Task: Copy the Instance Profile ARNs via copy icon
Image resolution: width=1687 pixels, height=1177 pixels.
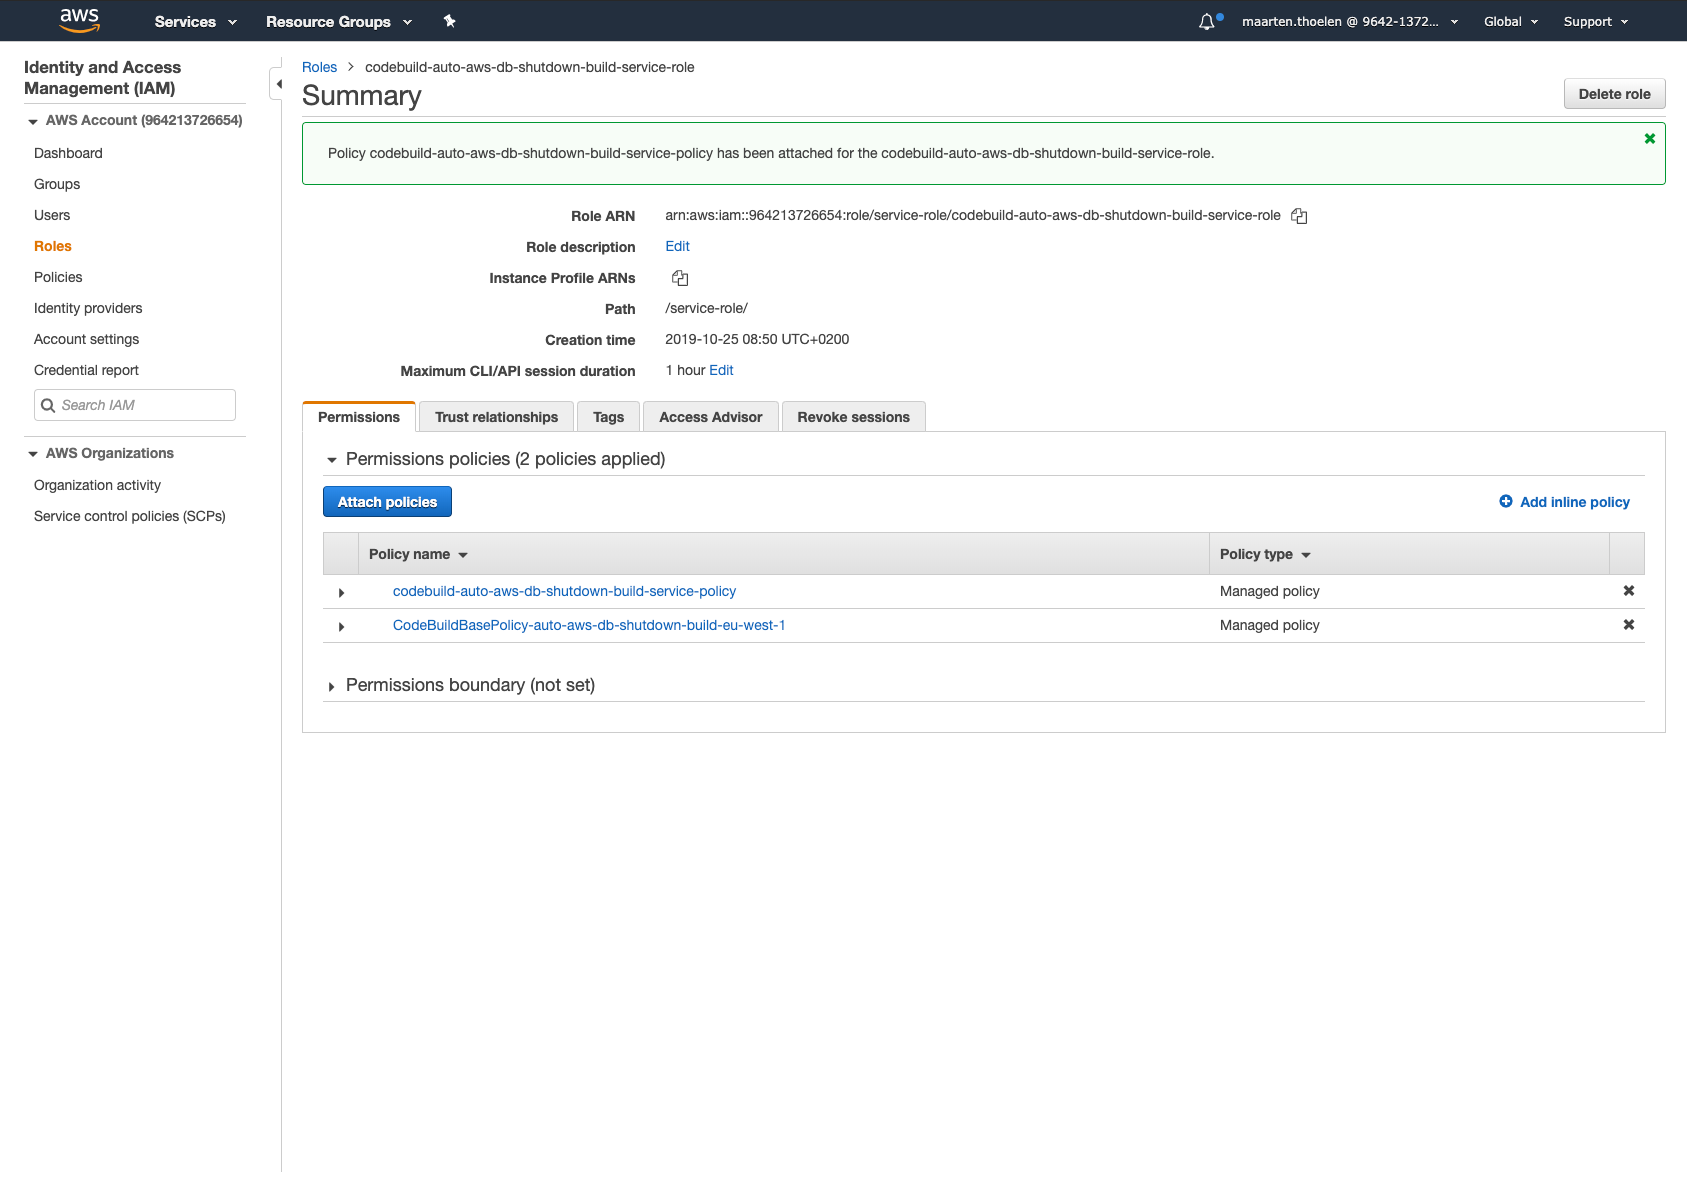Action: click(680, 278)
